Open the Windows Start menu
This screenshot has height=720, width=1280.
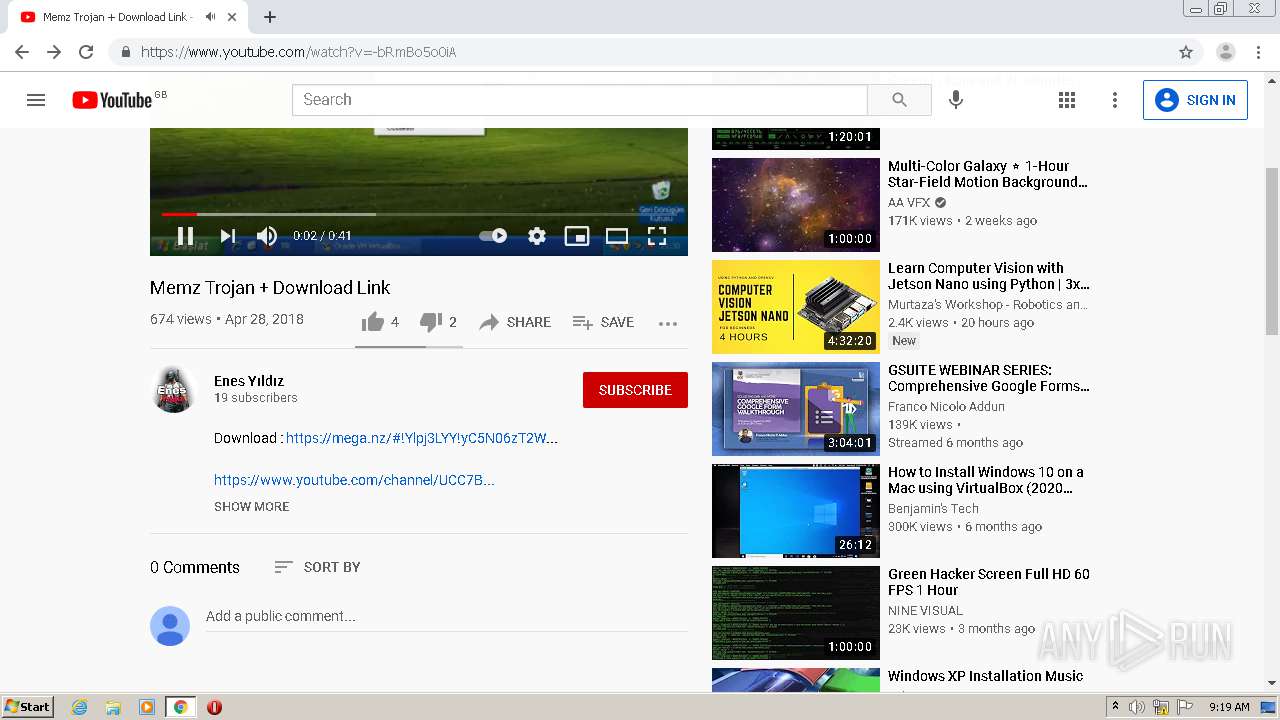click(27, 707)
